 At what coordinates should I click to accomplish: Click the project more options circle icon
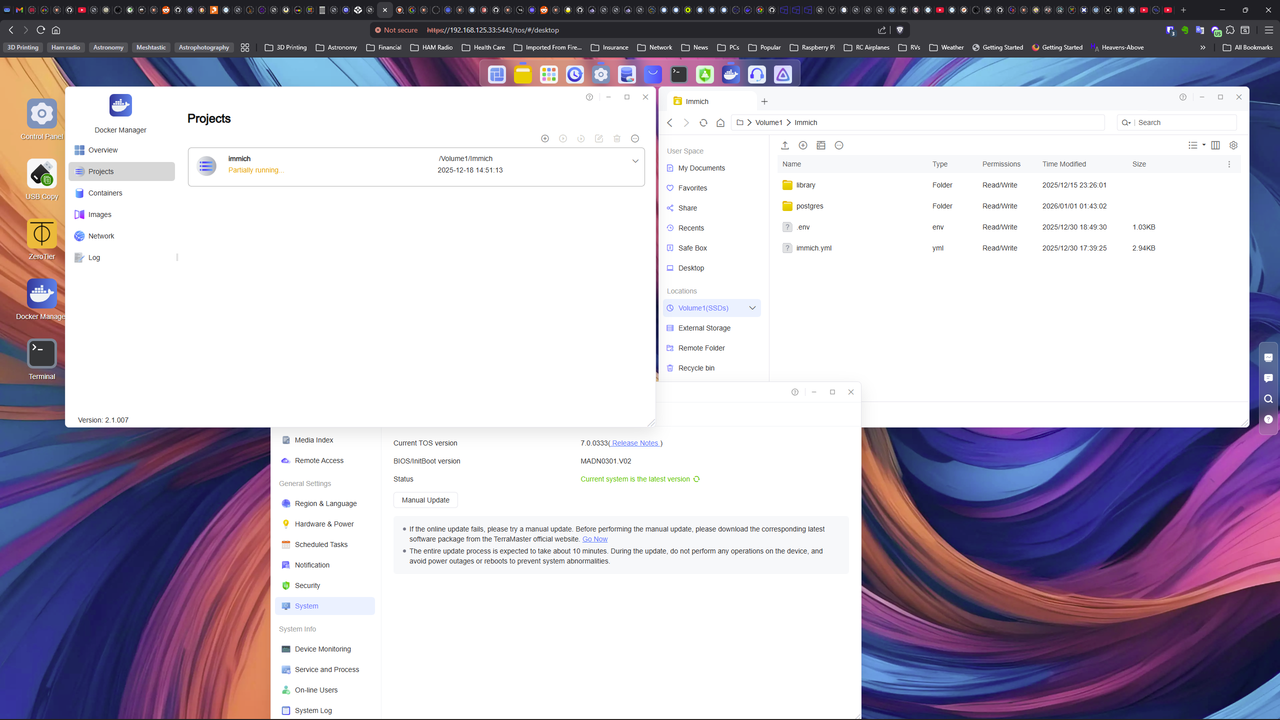(x=635, y=139)
